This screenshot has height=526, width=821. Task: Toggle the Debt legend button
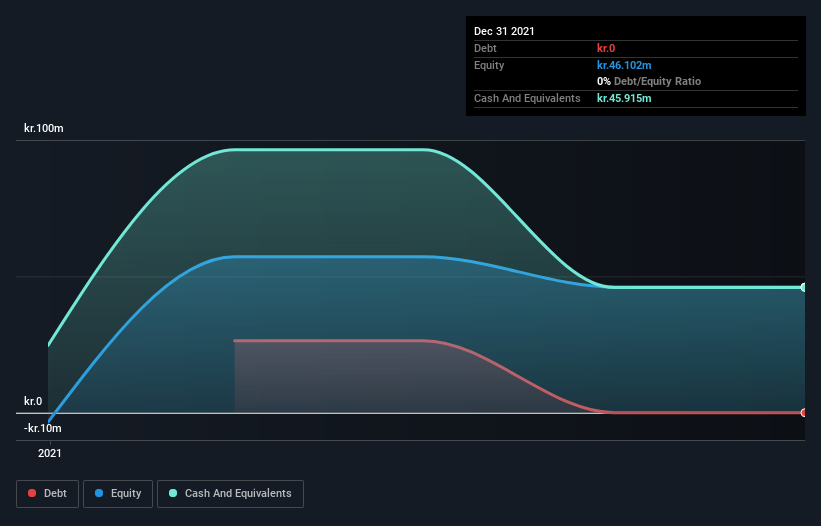tap(47, 494)
